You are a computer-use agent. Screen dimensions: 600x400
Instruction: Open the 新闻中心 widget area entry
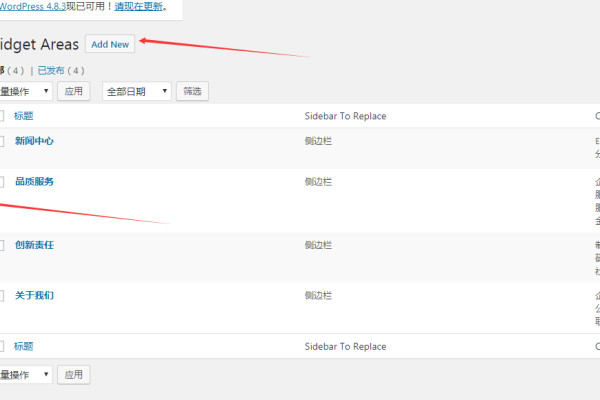pyautogui.click(x=34, y=141)
